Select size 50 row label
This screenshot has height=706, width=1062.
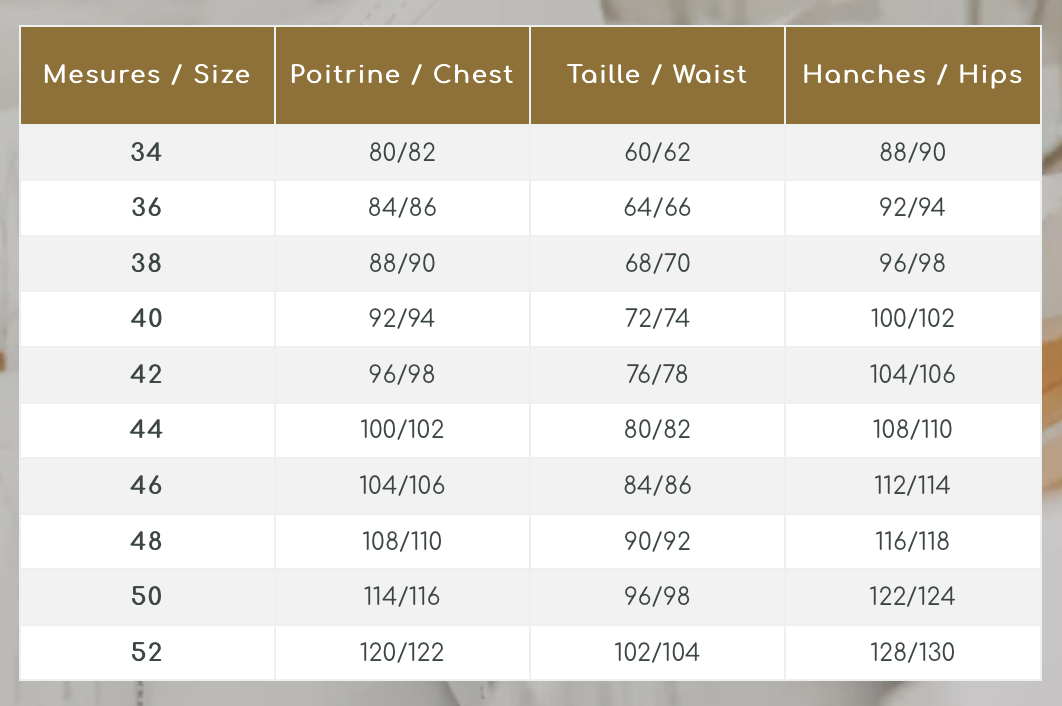147,597
